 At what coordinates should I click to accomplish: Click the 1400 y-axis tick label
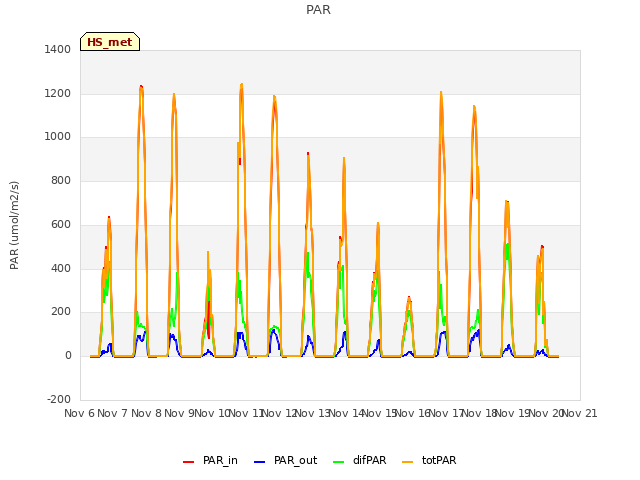pos(58,49)
